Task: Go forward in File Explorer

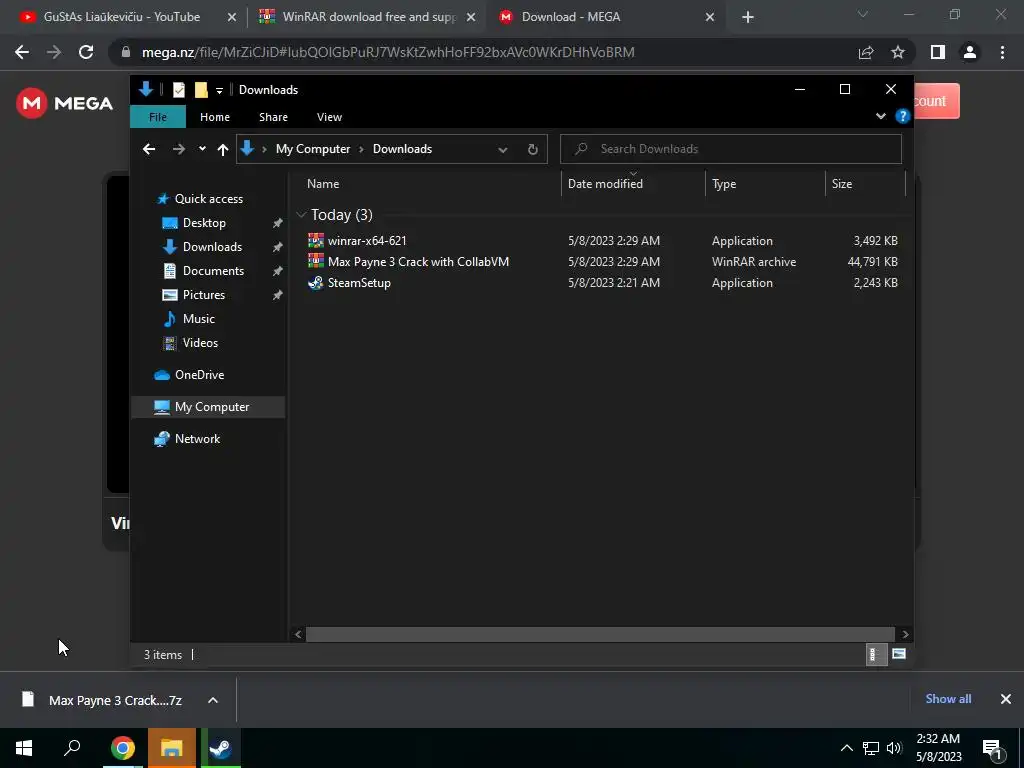Action: (x=178, y=149)
